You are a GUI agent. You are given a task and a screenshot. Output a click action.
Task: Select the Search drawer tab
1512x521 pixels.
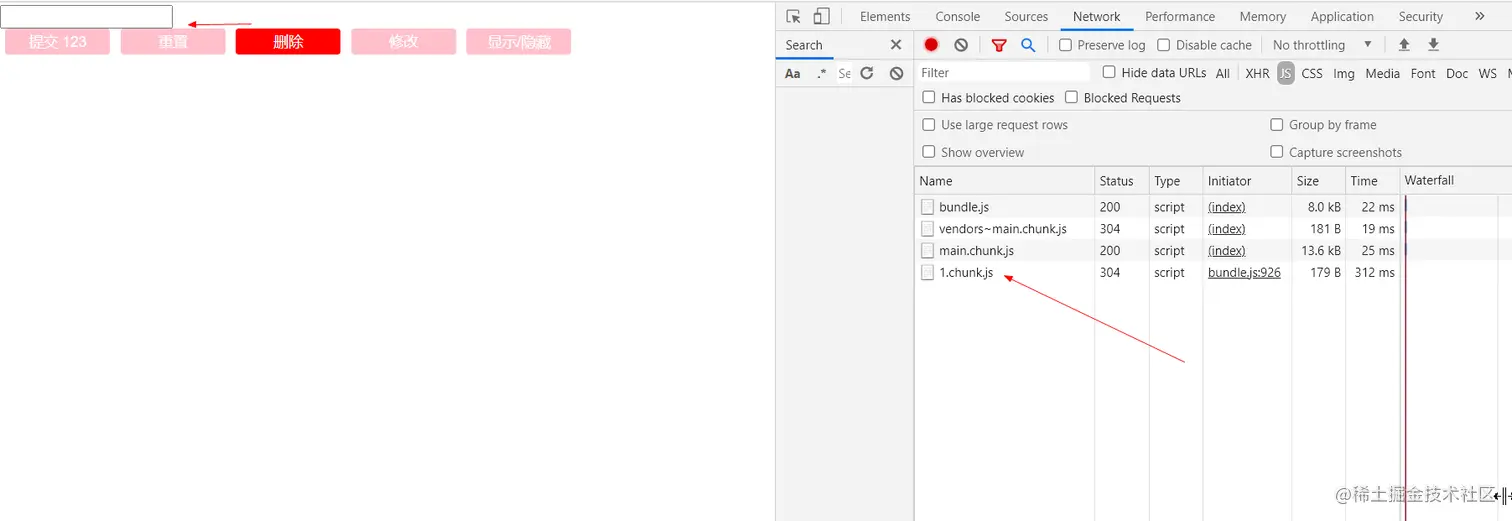pos(804,45)
